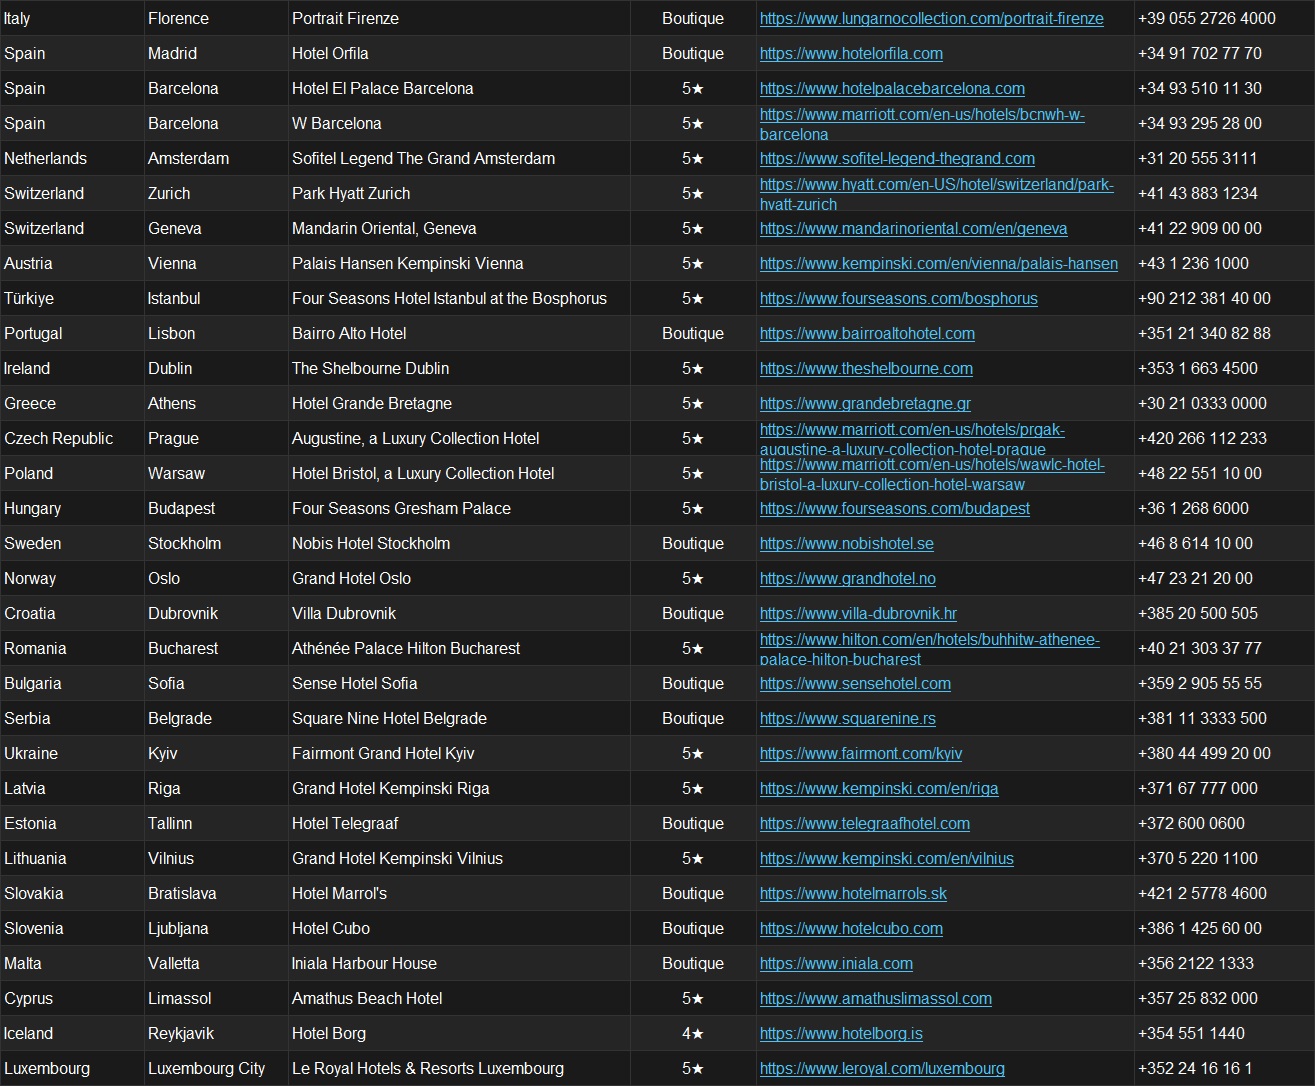Open the fourseasons.com/budapest link

[895, 508]
